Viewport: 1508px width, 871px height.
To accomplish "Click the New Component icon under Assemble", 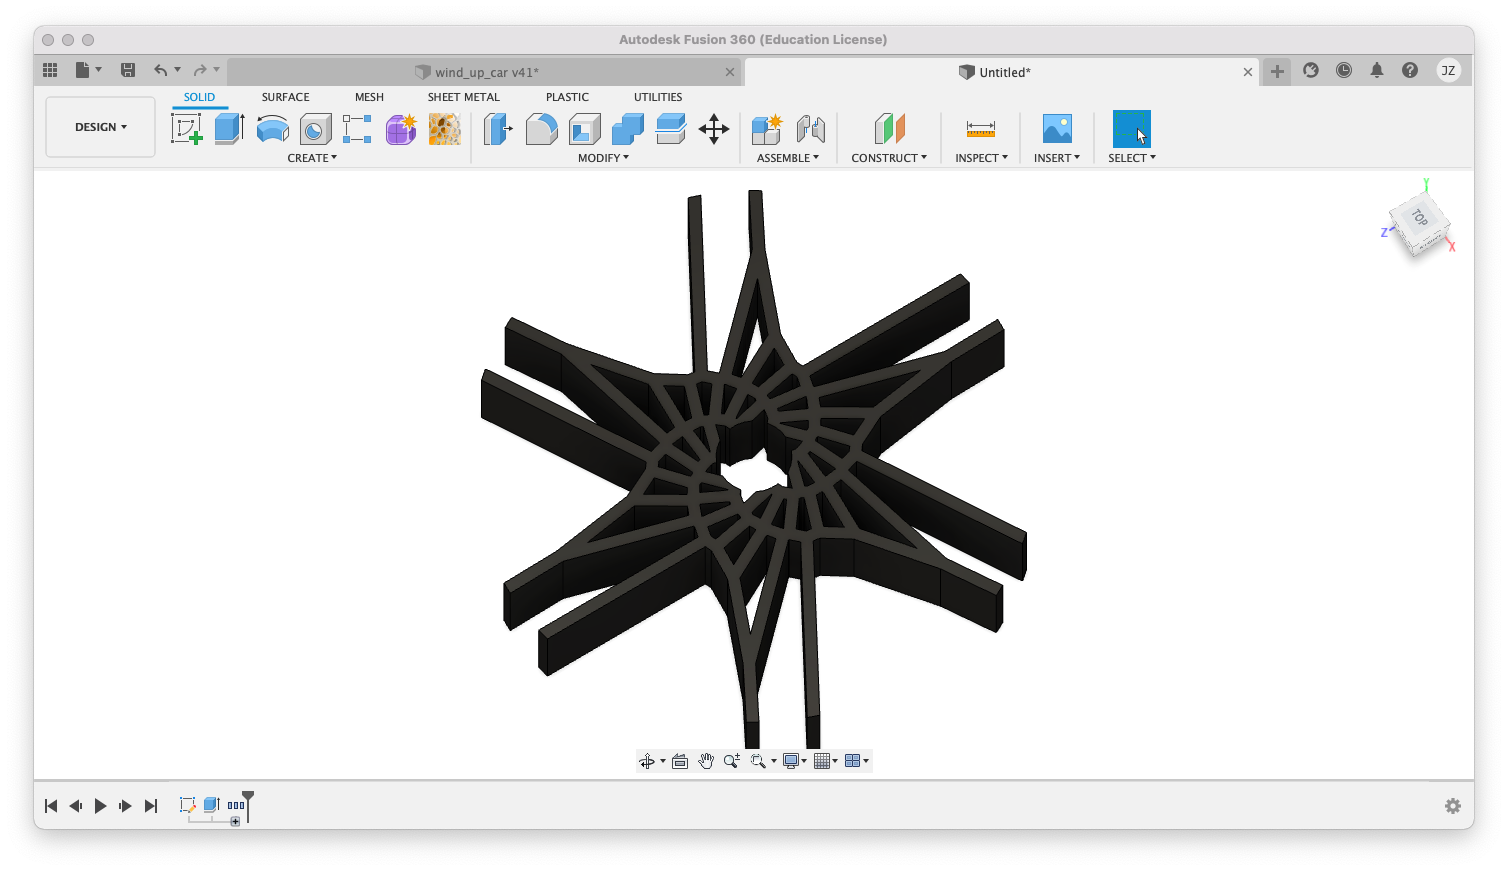I will click(766, 128).
